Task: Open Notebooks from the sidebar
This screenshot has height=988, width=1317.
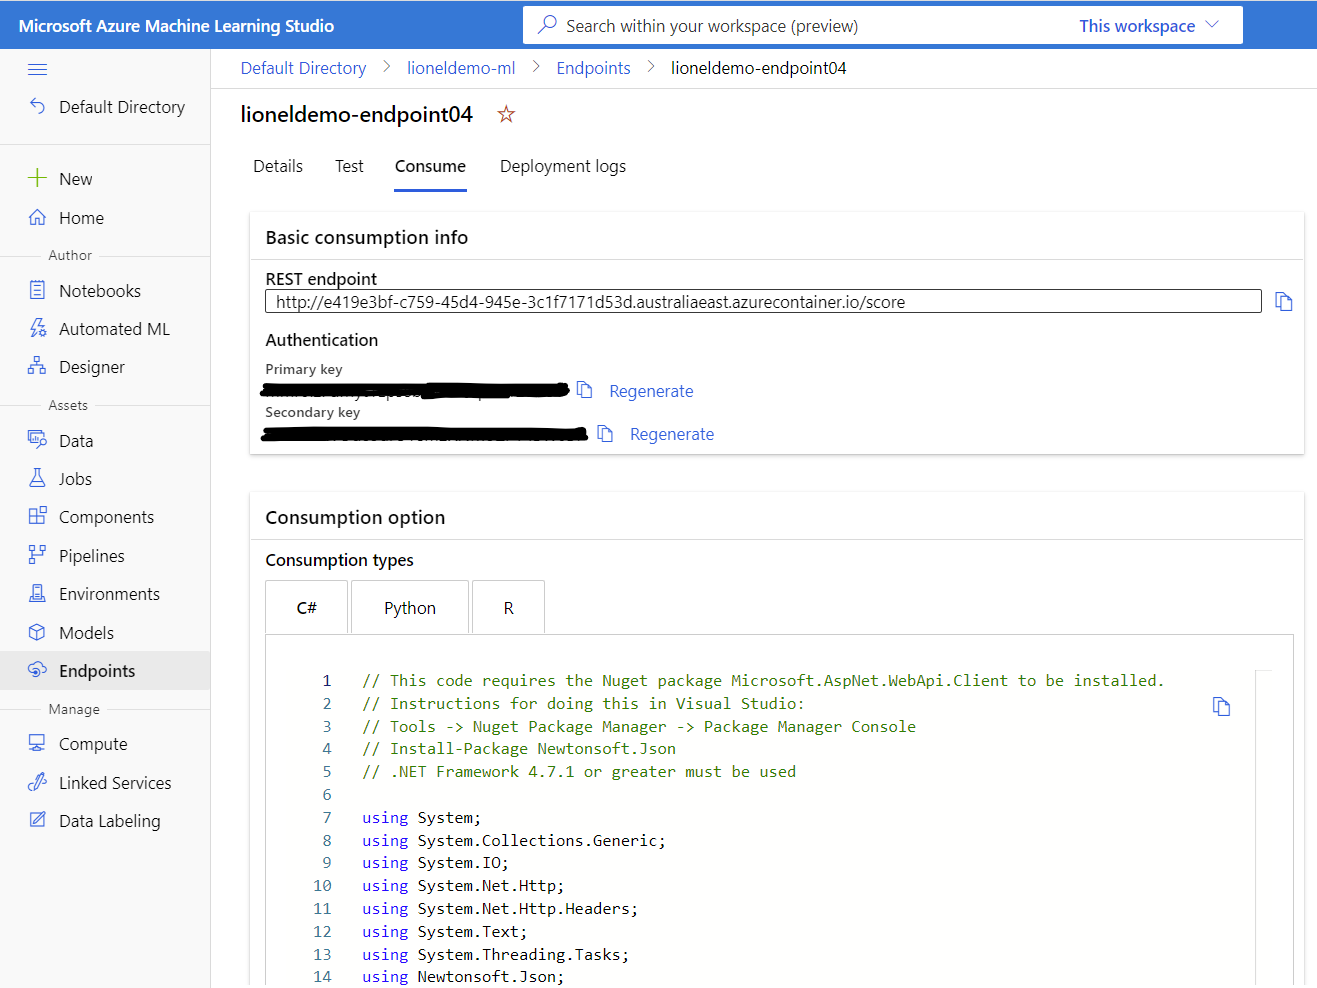Action: pyautogui.click(x=100, y=291)
